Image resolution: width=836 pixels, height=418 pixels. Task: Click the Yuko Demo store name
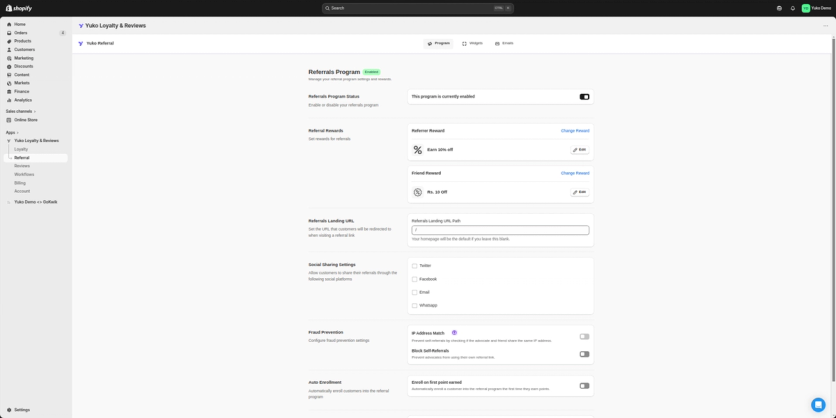pos(821,8)
